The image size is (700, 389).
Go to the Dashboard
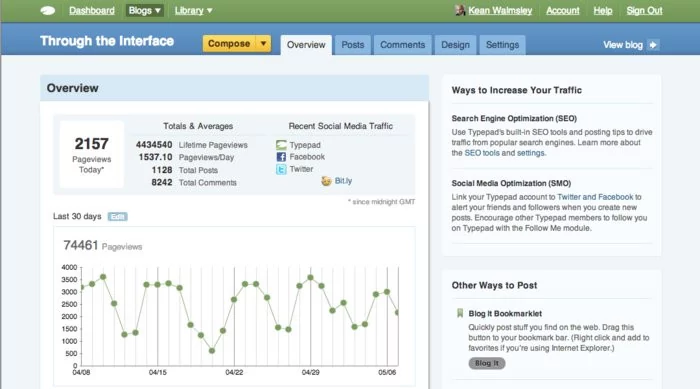click(x=92, y=10)
